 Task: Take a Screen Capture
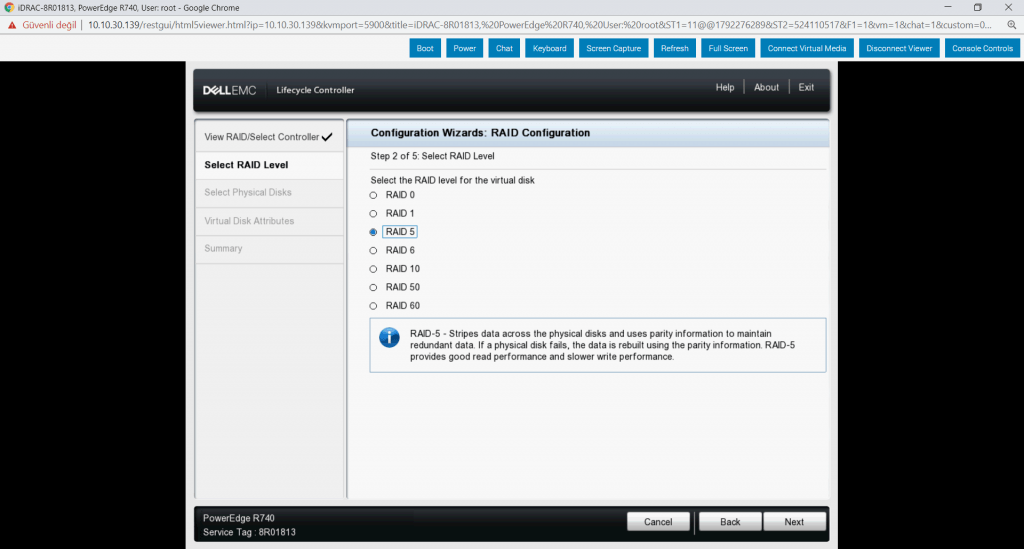613,48
